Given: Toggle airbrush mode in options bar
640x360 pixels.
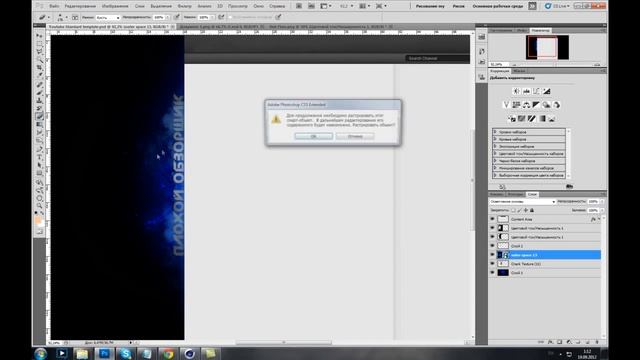Looking at the screenshot, I should (221, 17).
